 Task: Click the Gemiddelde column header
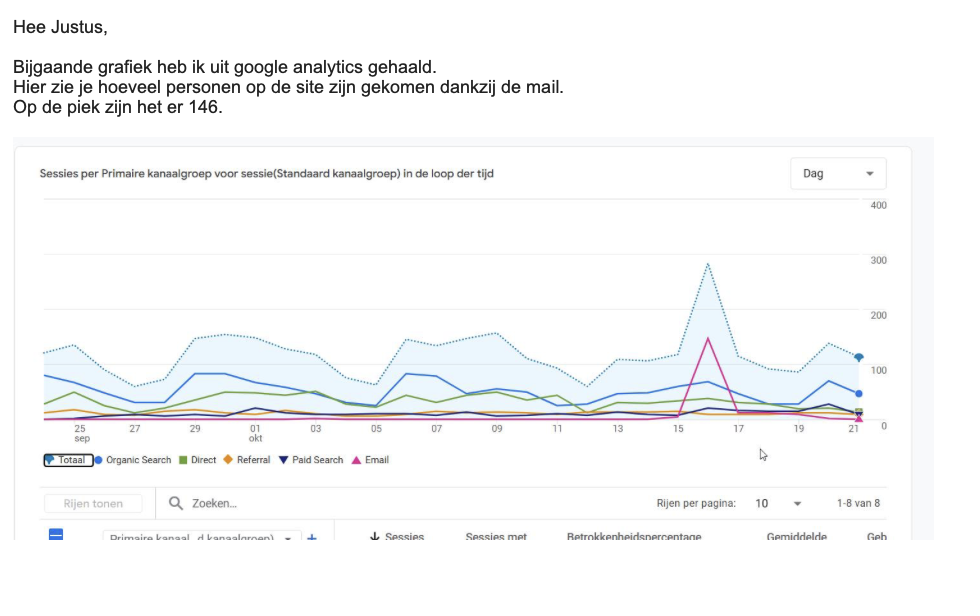coord(796,537)
